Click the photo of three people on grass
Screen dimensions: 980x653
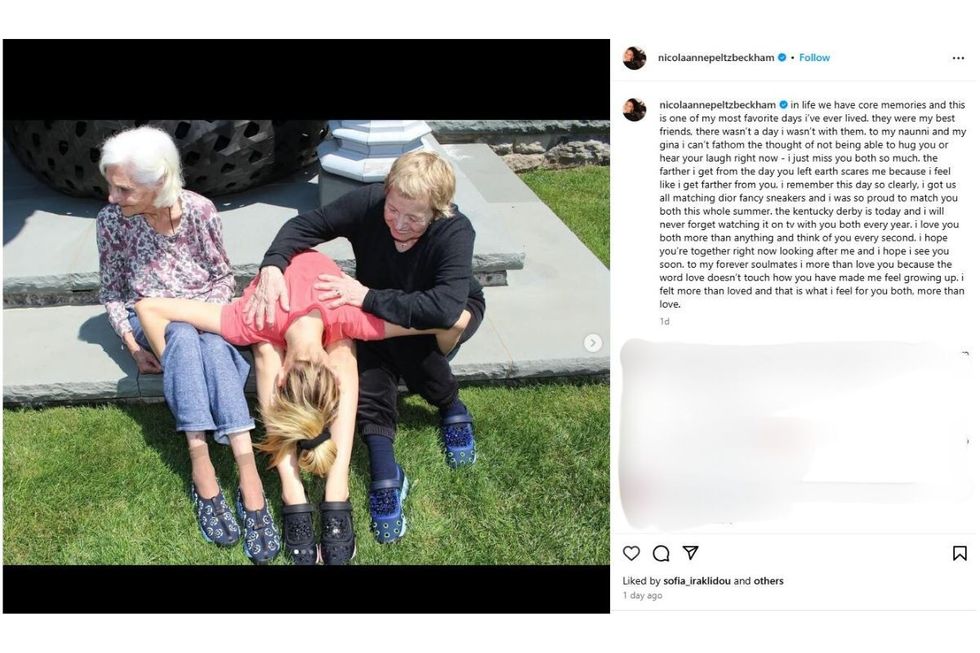click(306, 342)
